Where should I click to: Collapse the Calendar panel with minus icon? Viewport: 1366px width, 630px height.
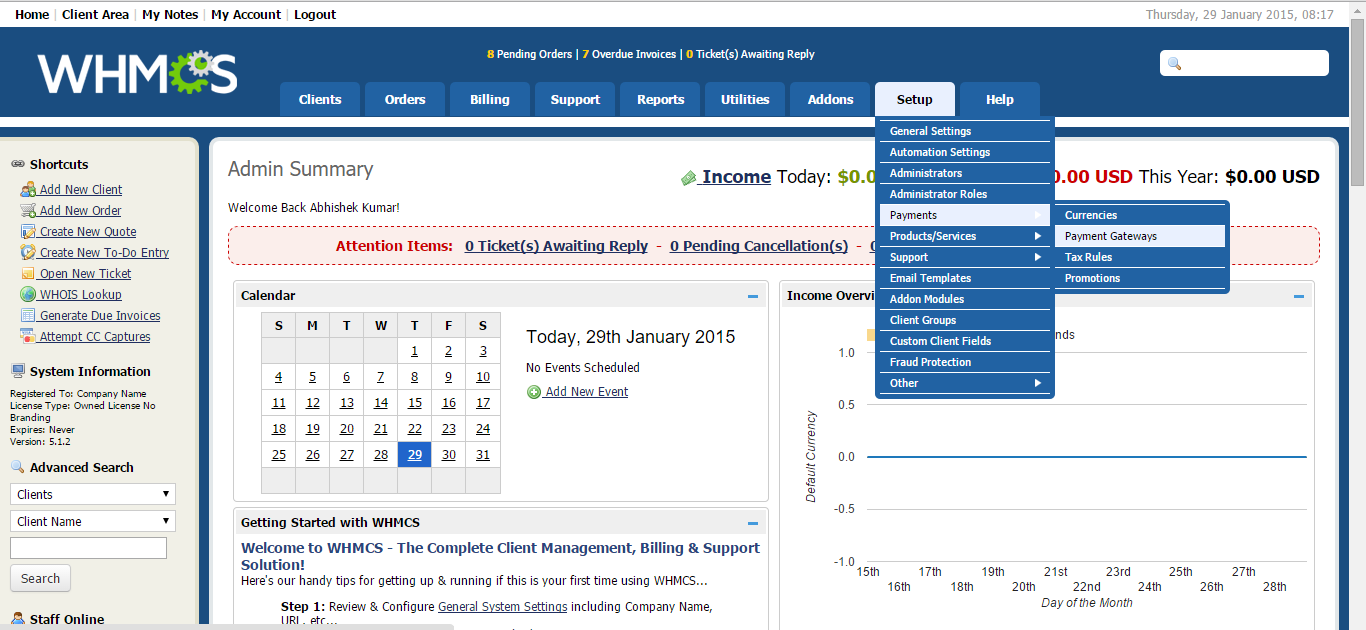(x=753, y=296)
